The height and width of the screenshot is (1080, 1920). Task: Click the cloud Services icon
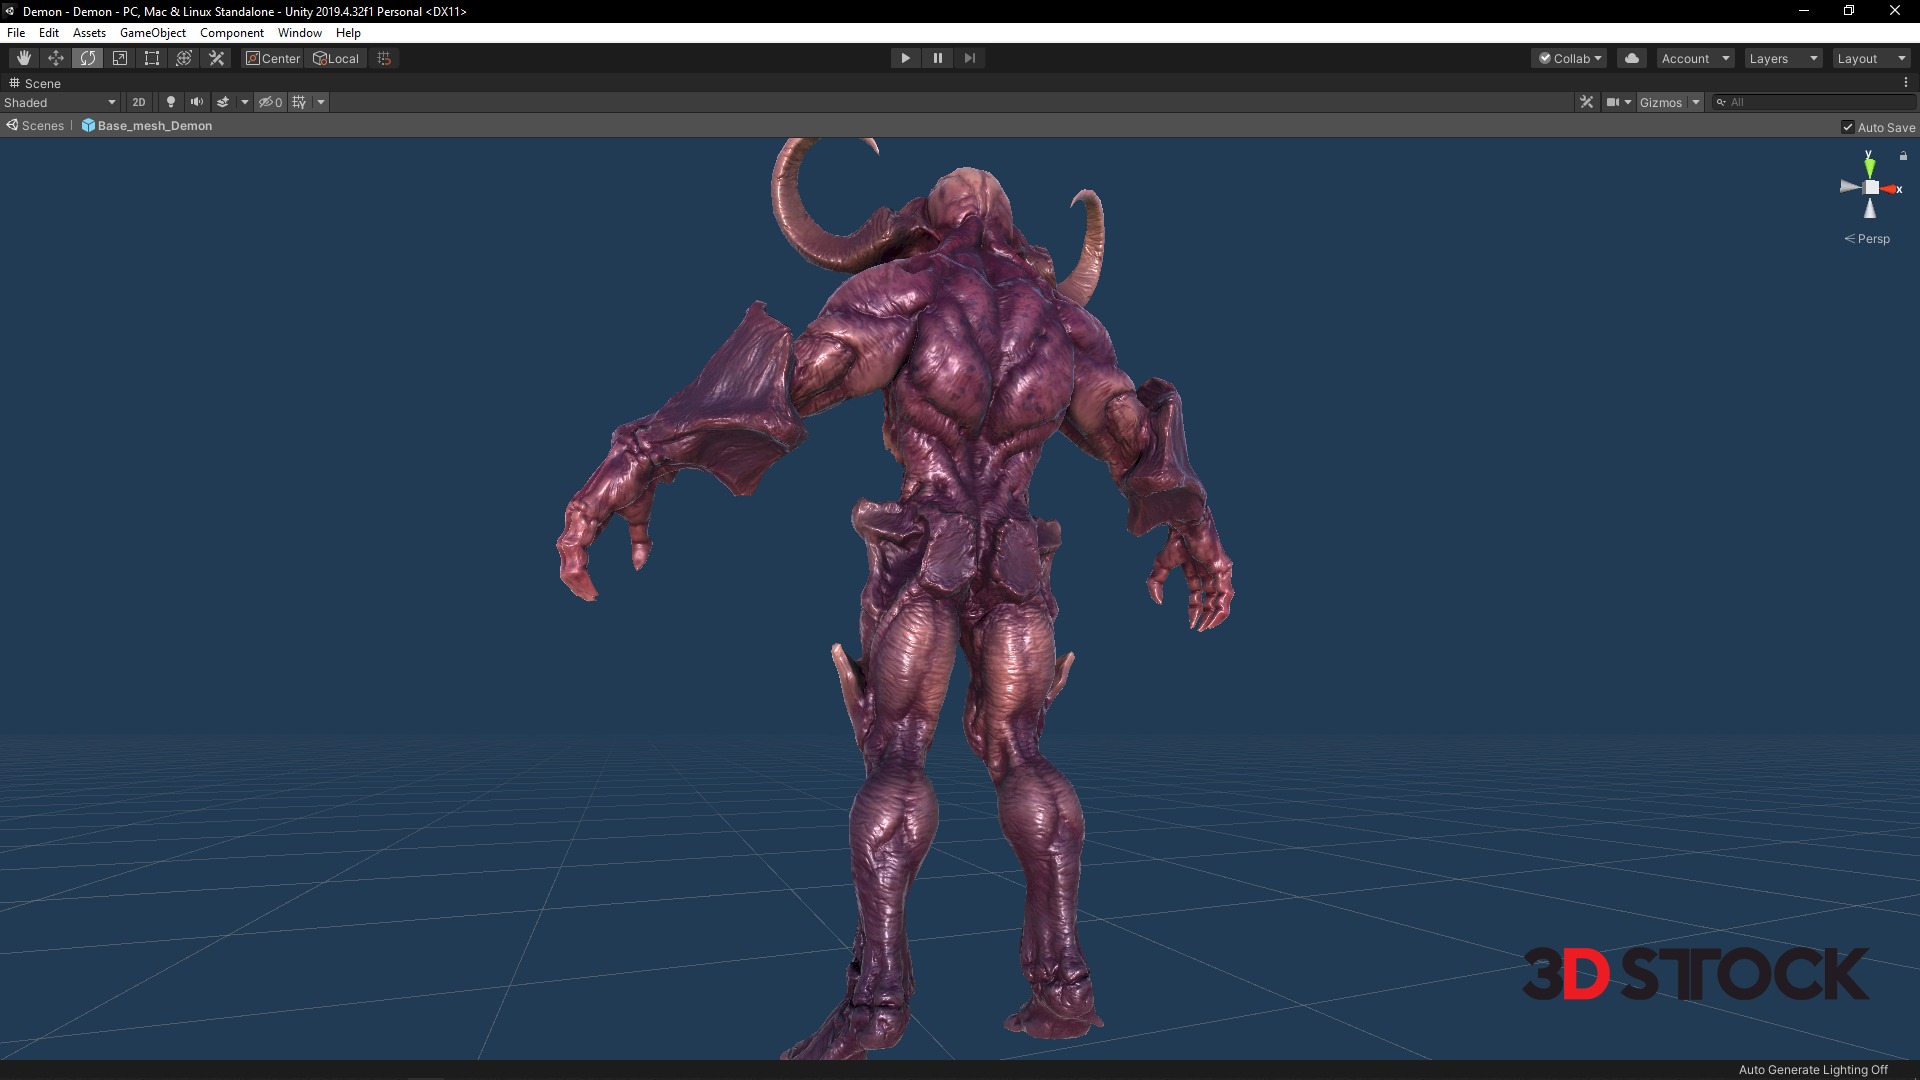[1632, 58]
